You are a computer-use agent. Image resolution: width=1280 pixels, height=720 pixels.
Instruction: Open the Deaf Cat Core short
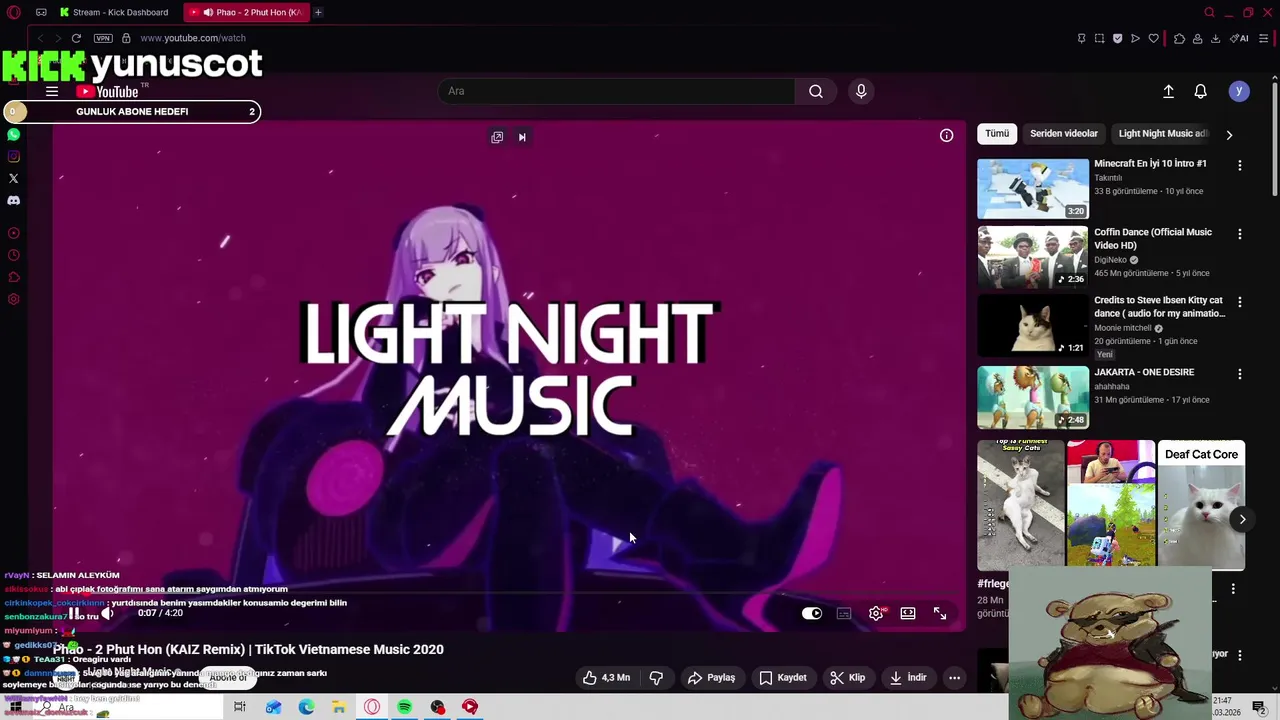coord(1201,505)
